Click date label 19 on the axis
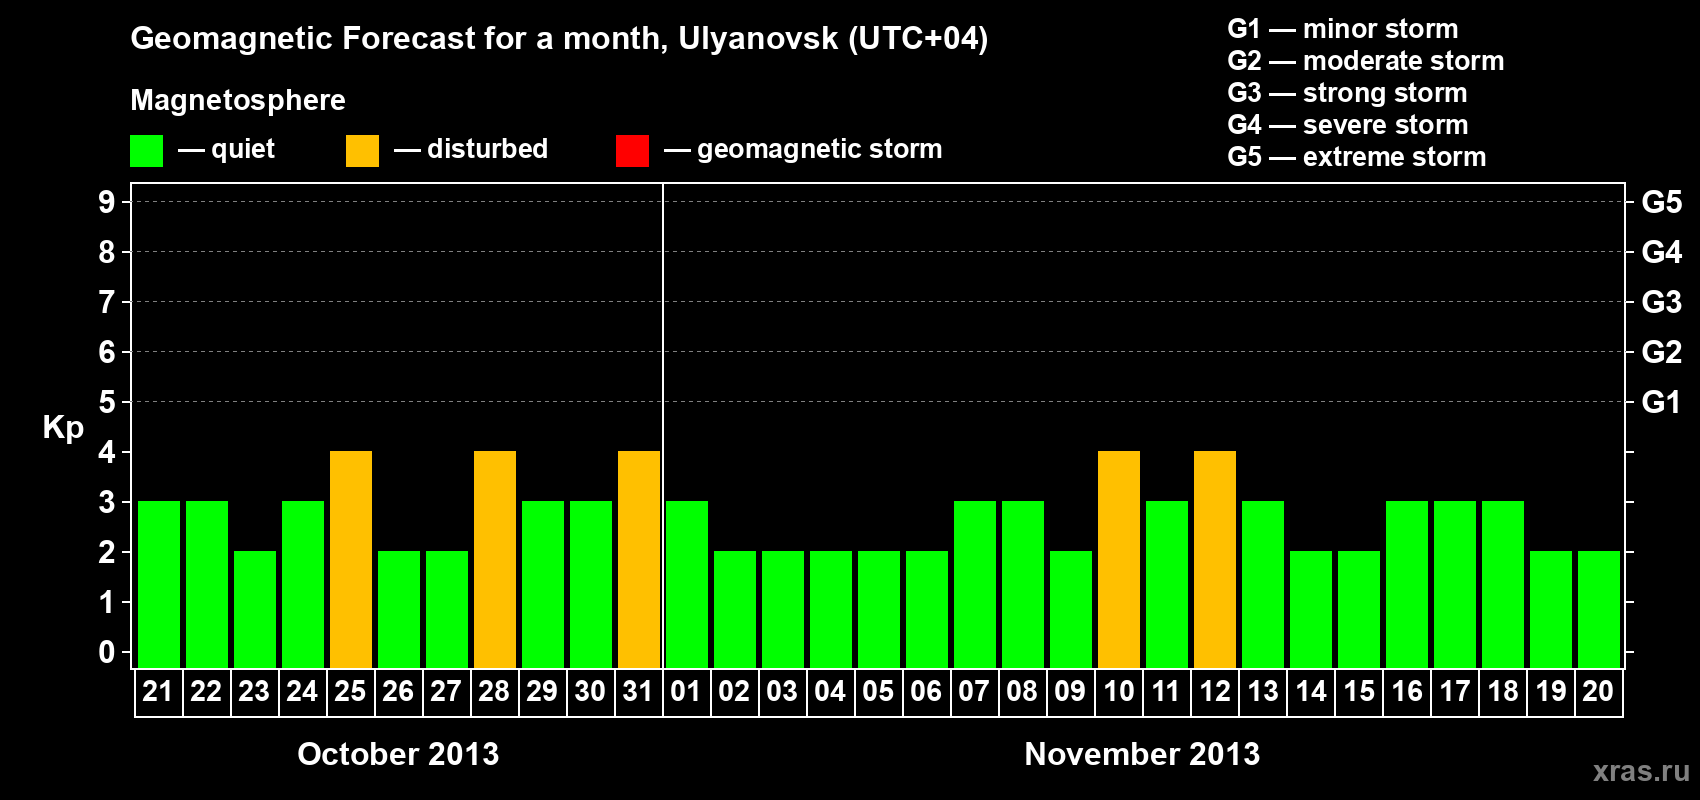Viewport: 1700px width, 800px height. 1551,691
